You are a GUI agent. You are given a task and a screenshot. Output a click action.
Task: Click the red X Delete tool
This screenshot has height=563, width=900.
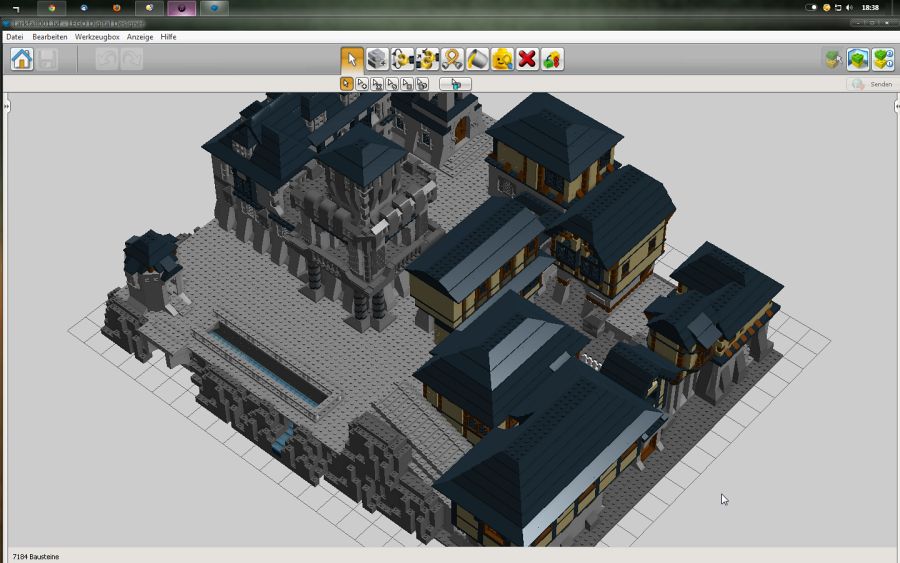pyautogui.click(x=527, y=59)
